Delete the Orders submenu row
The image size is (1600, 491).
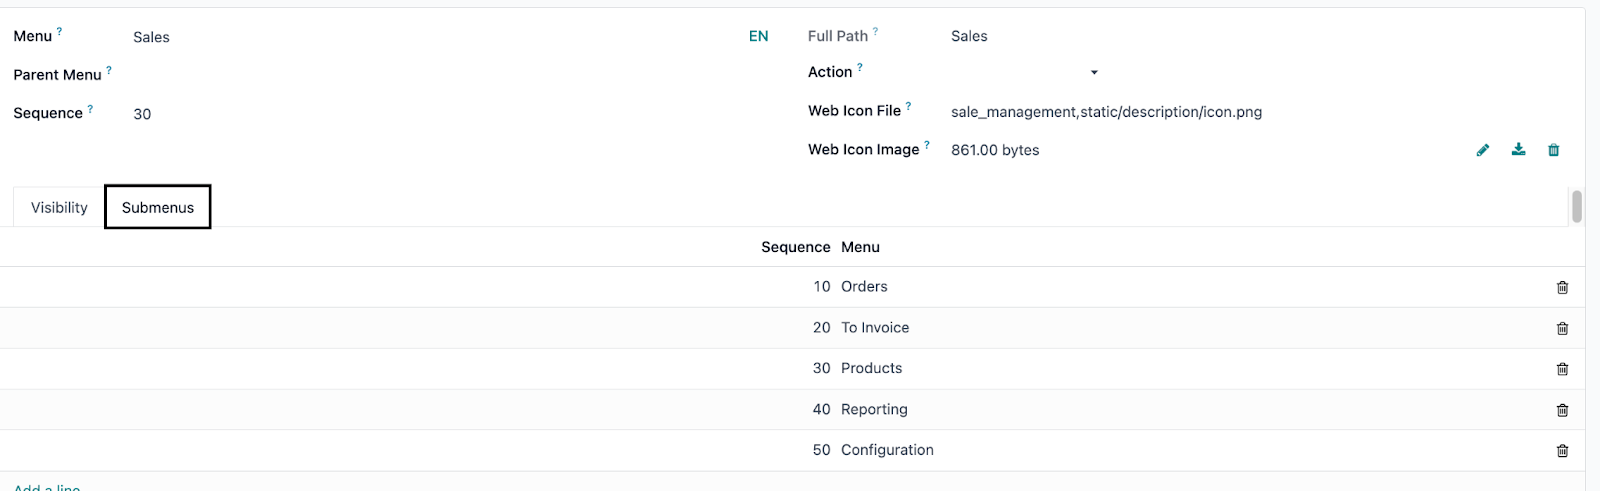coord(1562,287)
